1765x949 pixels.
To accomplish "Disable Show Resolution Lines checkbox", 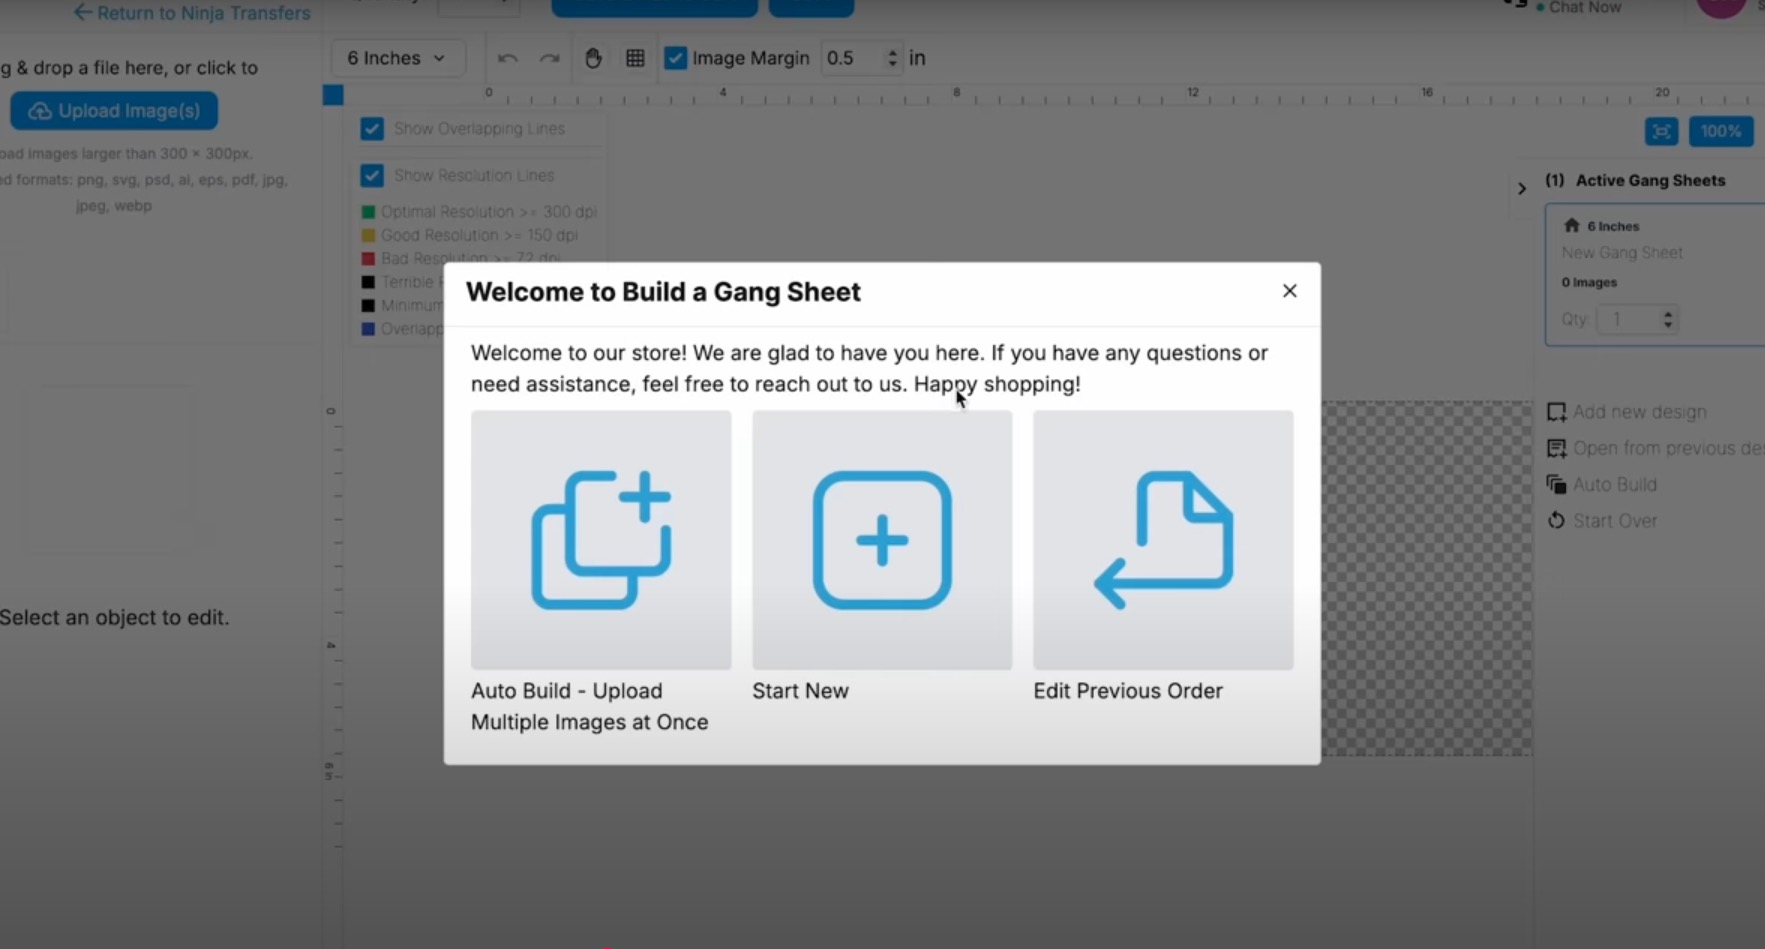I will (x=372, y=175).
